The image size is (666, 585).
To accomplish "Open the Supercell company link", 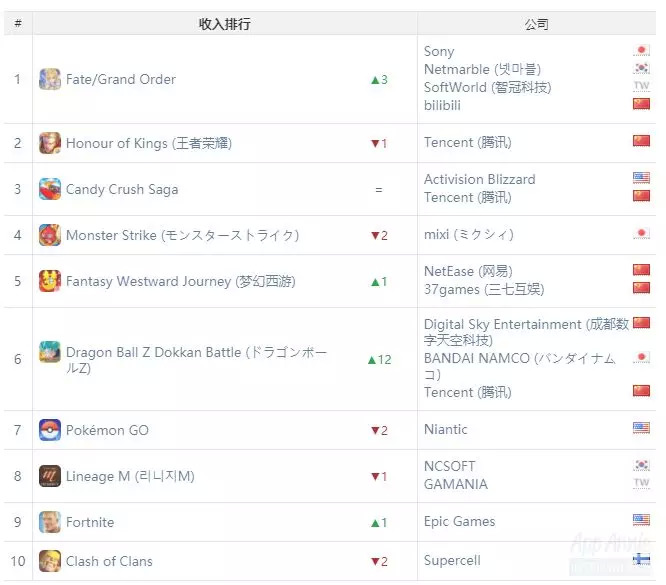I will coord(453,561).
